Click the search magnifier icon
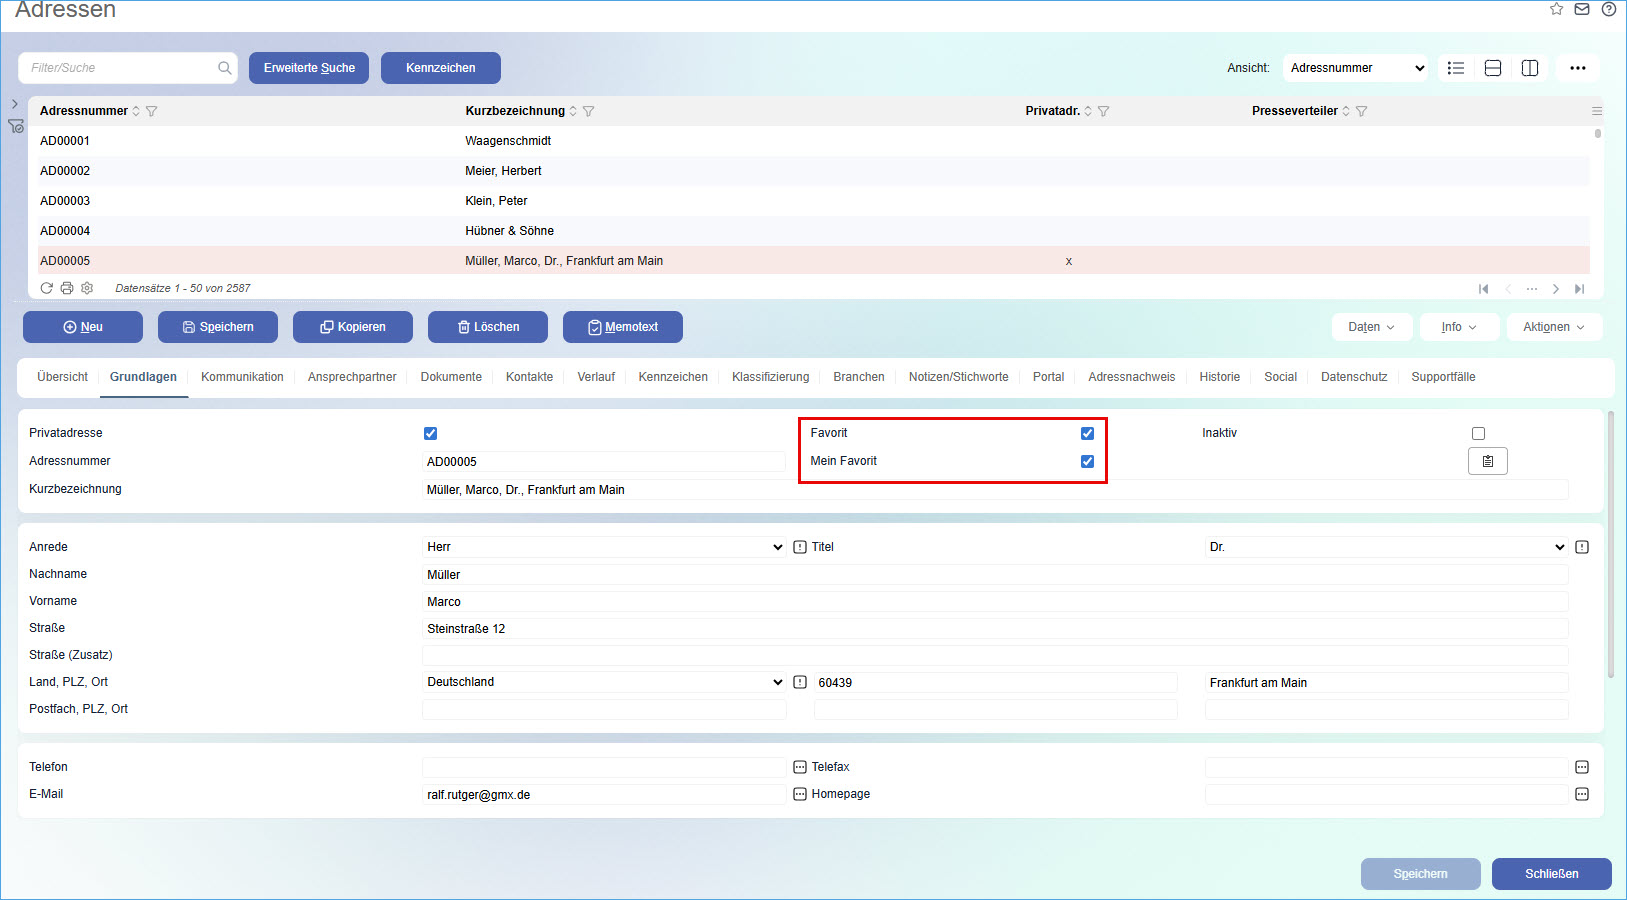Screen dimensions: 1627x900 click(224, 68)
